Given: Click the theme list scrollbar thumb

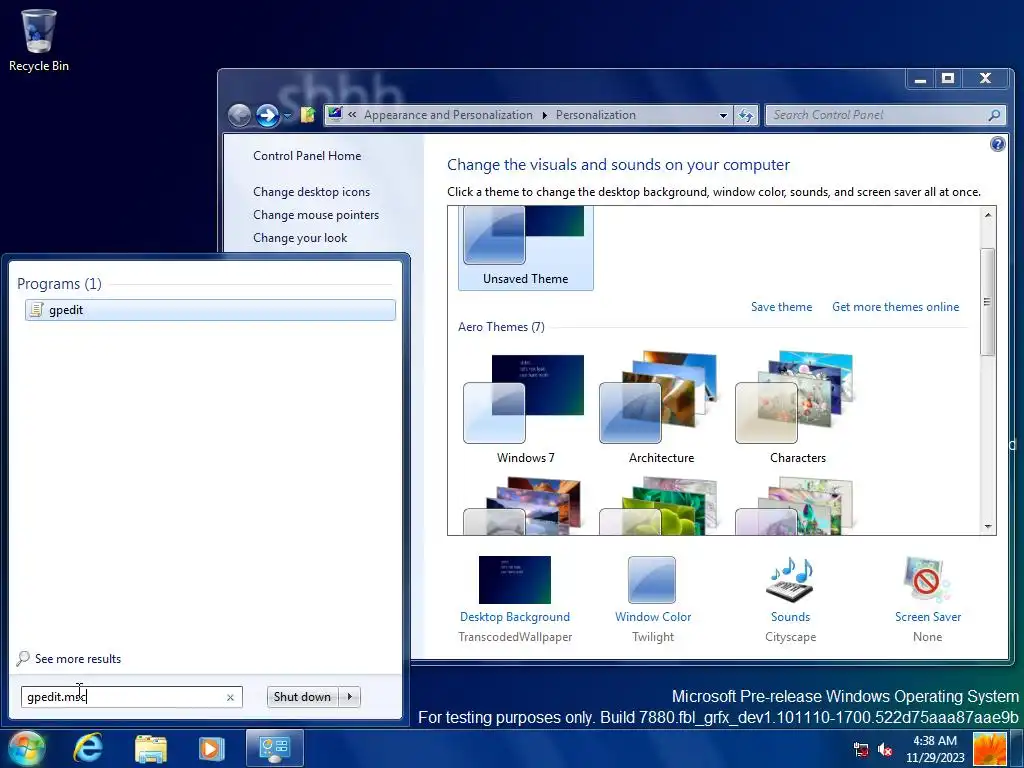Looking at the screenshot, I should point(987,302).
